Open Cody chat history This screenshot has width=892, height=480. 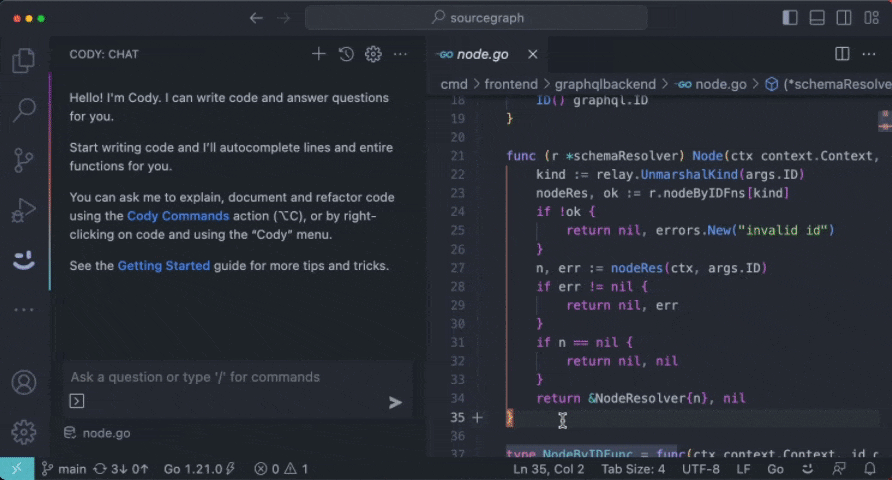pos(346,54)
